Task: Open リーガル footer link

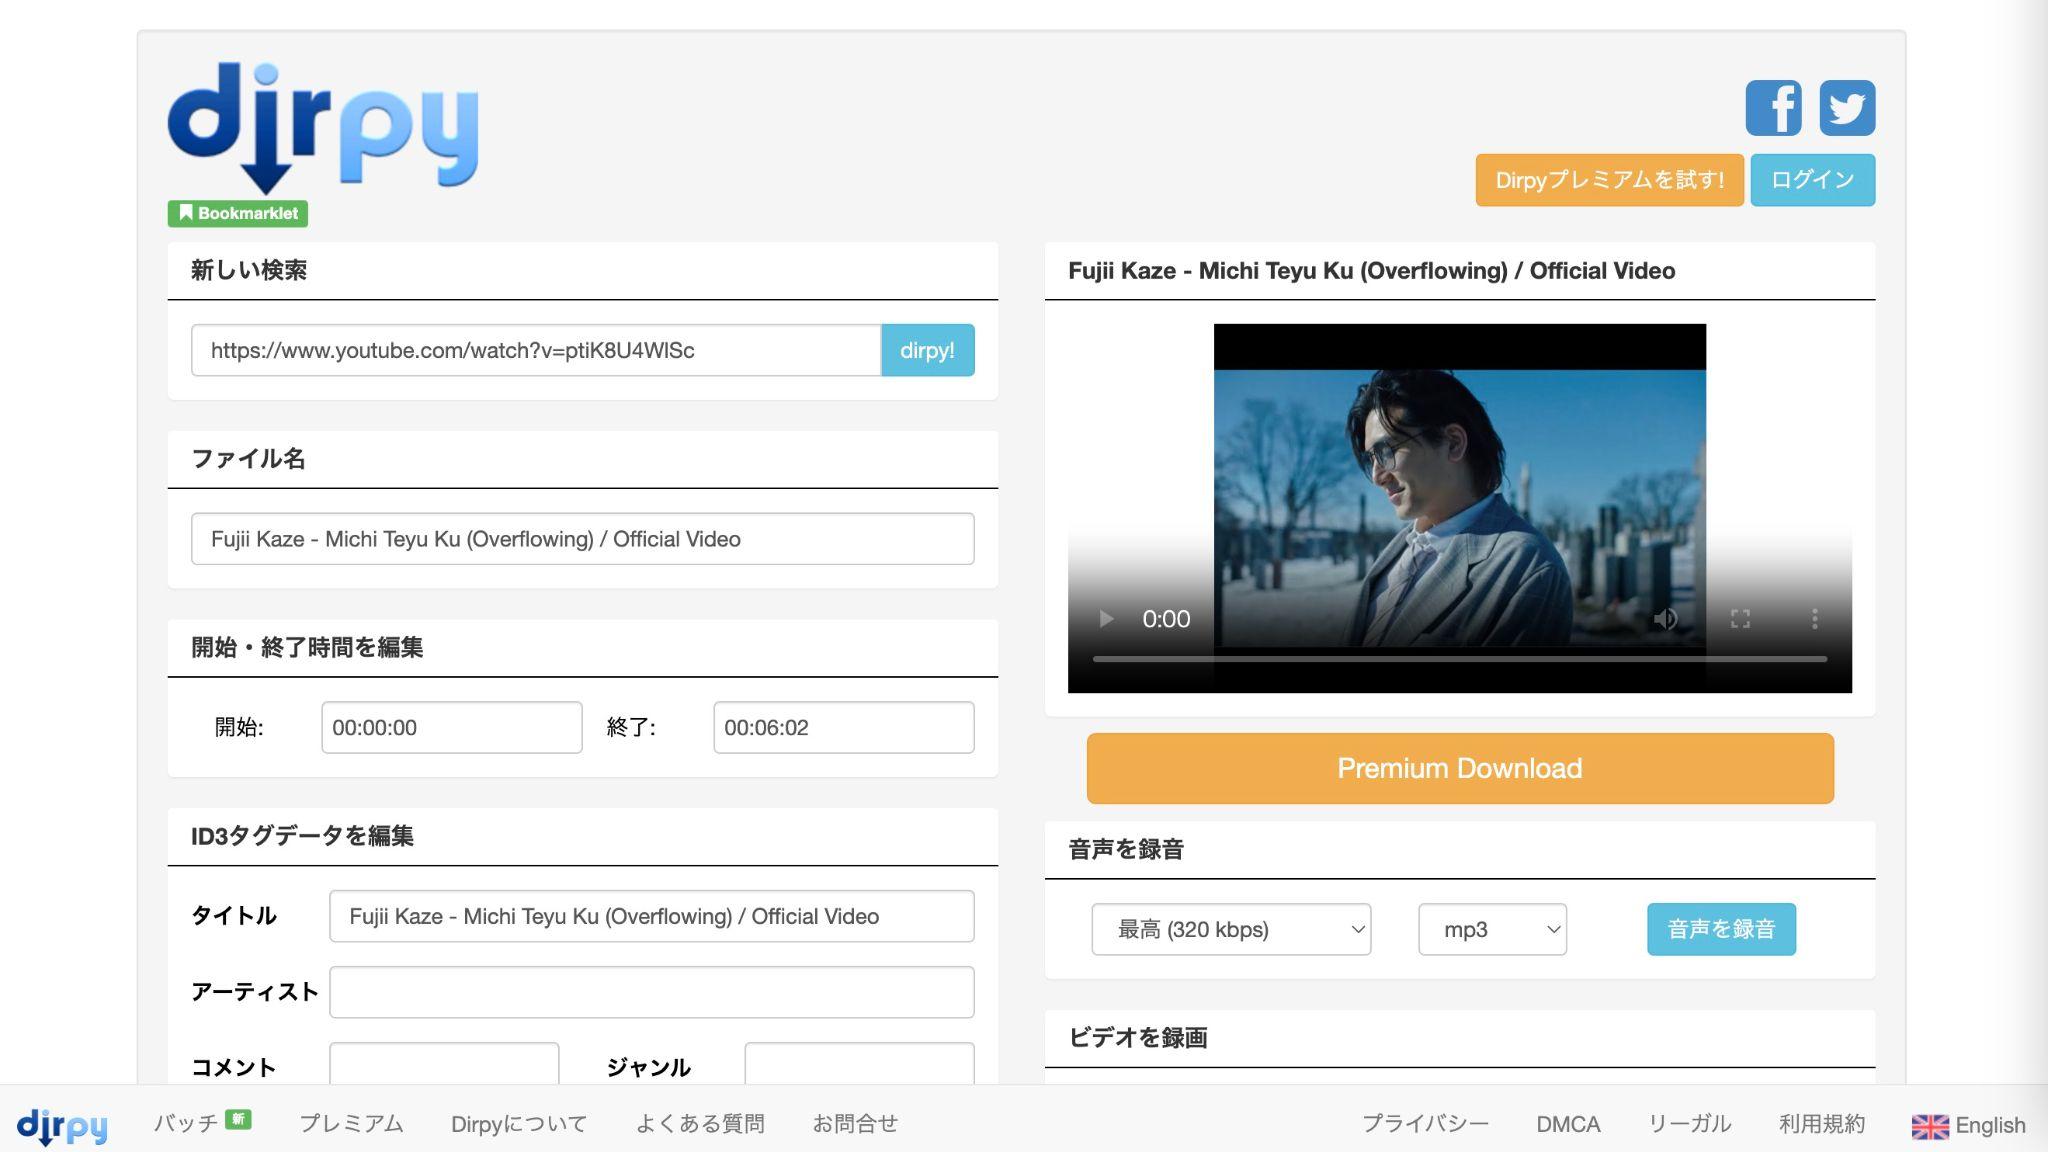Action: [1689, 1124]
